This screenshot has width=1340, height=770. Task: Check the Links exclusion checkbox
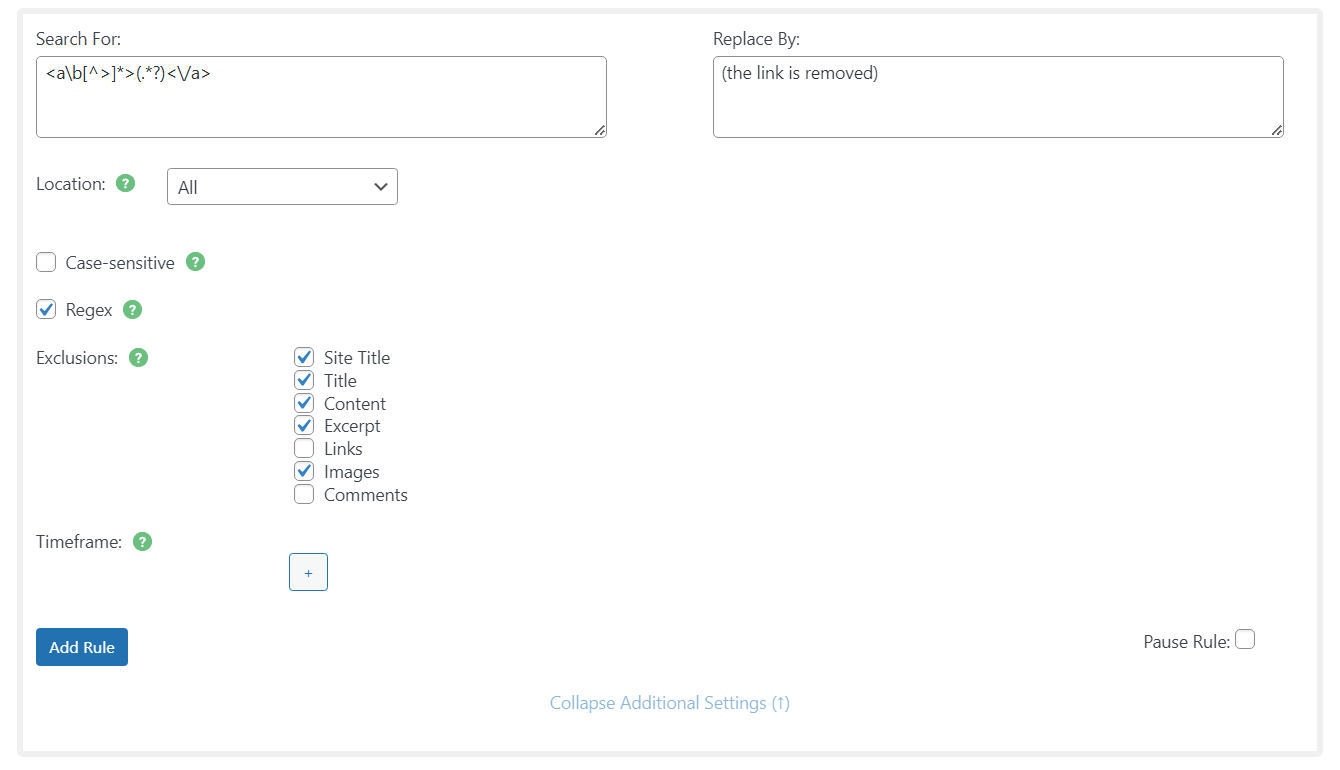pyautogui.click(x=304, y=449)
